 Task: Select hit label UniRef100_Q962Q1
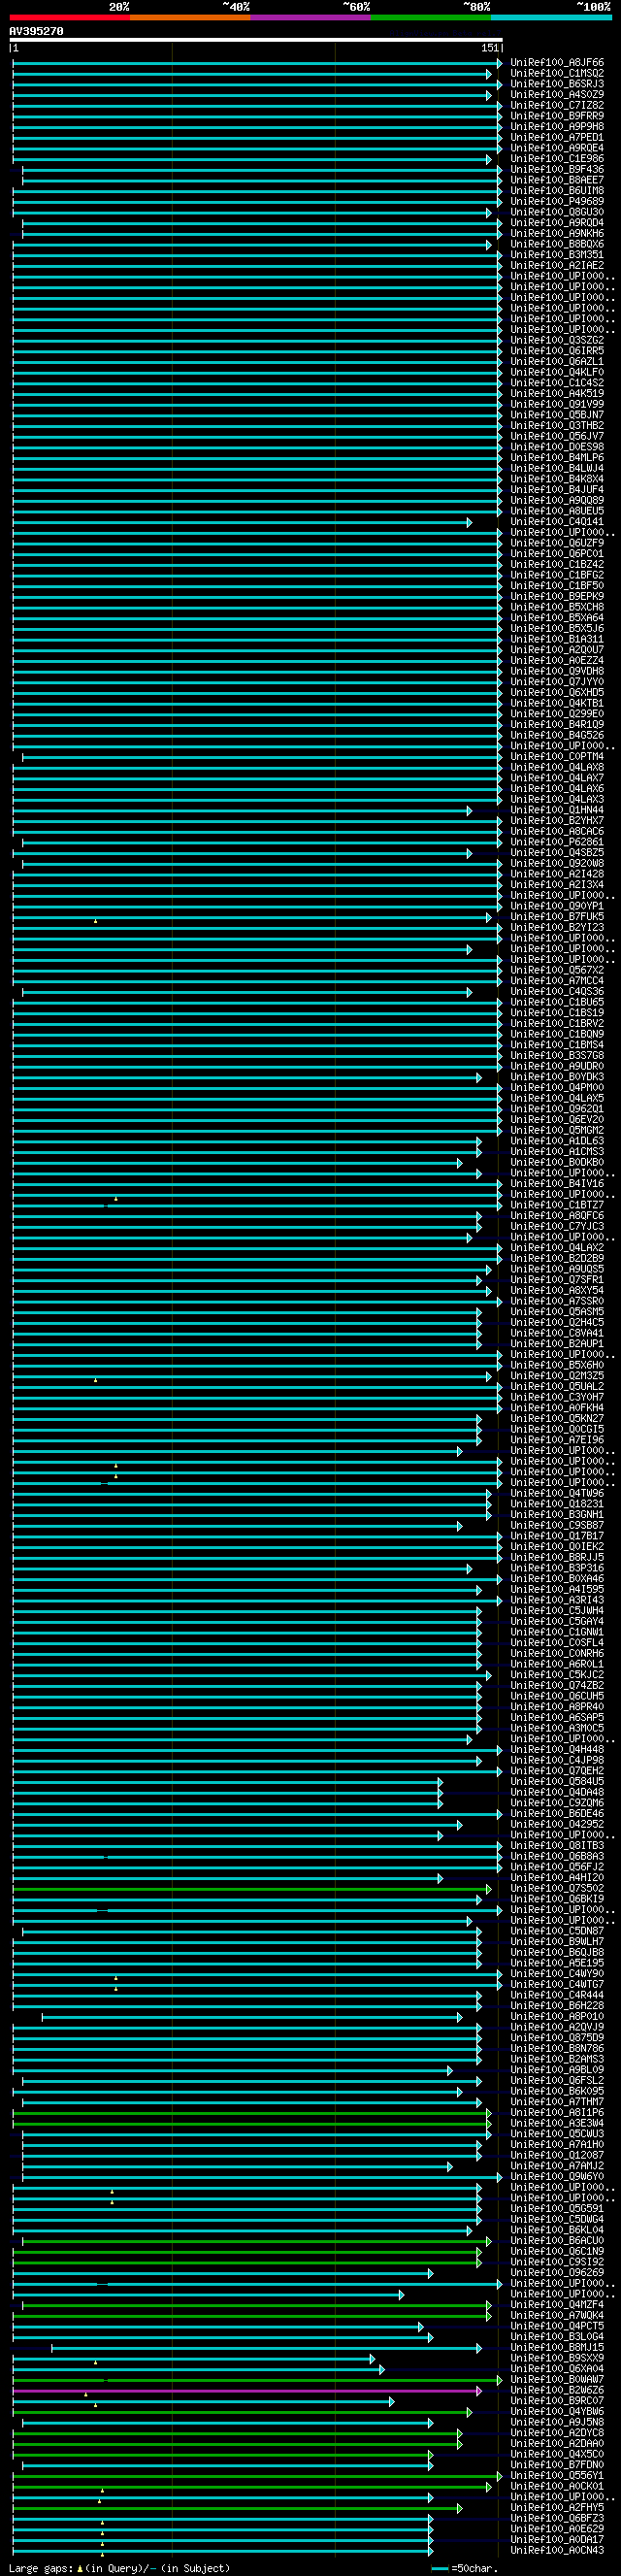pos(557,1108)
